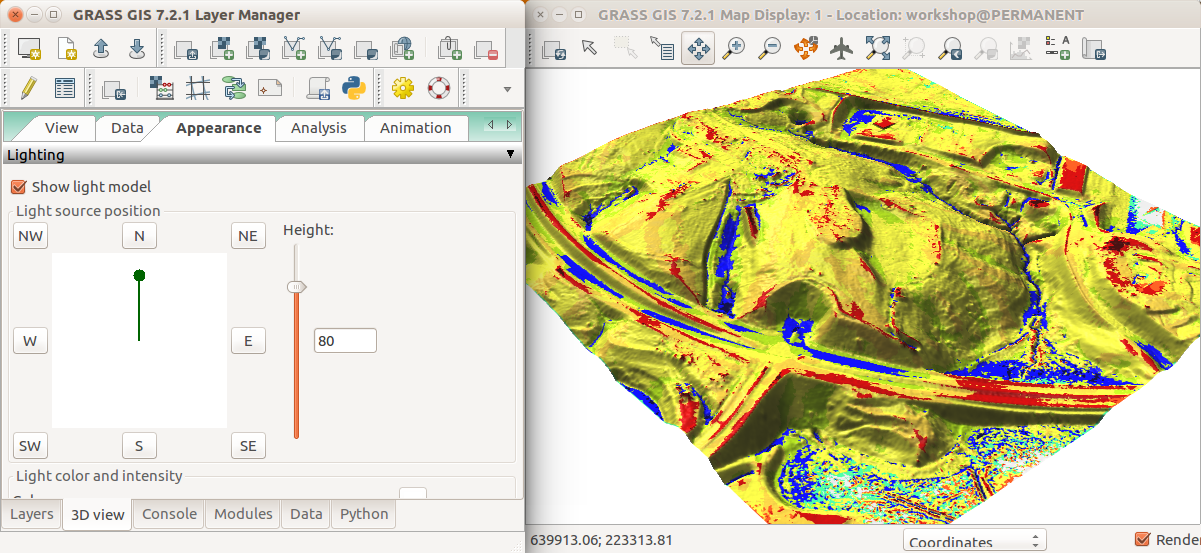
Task: Open the Coordinates status dropdown
Action: click(974, 541)
